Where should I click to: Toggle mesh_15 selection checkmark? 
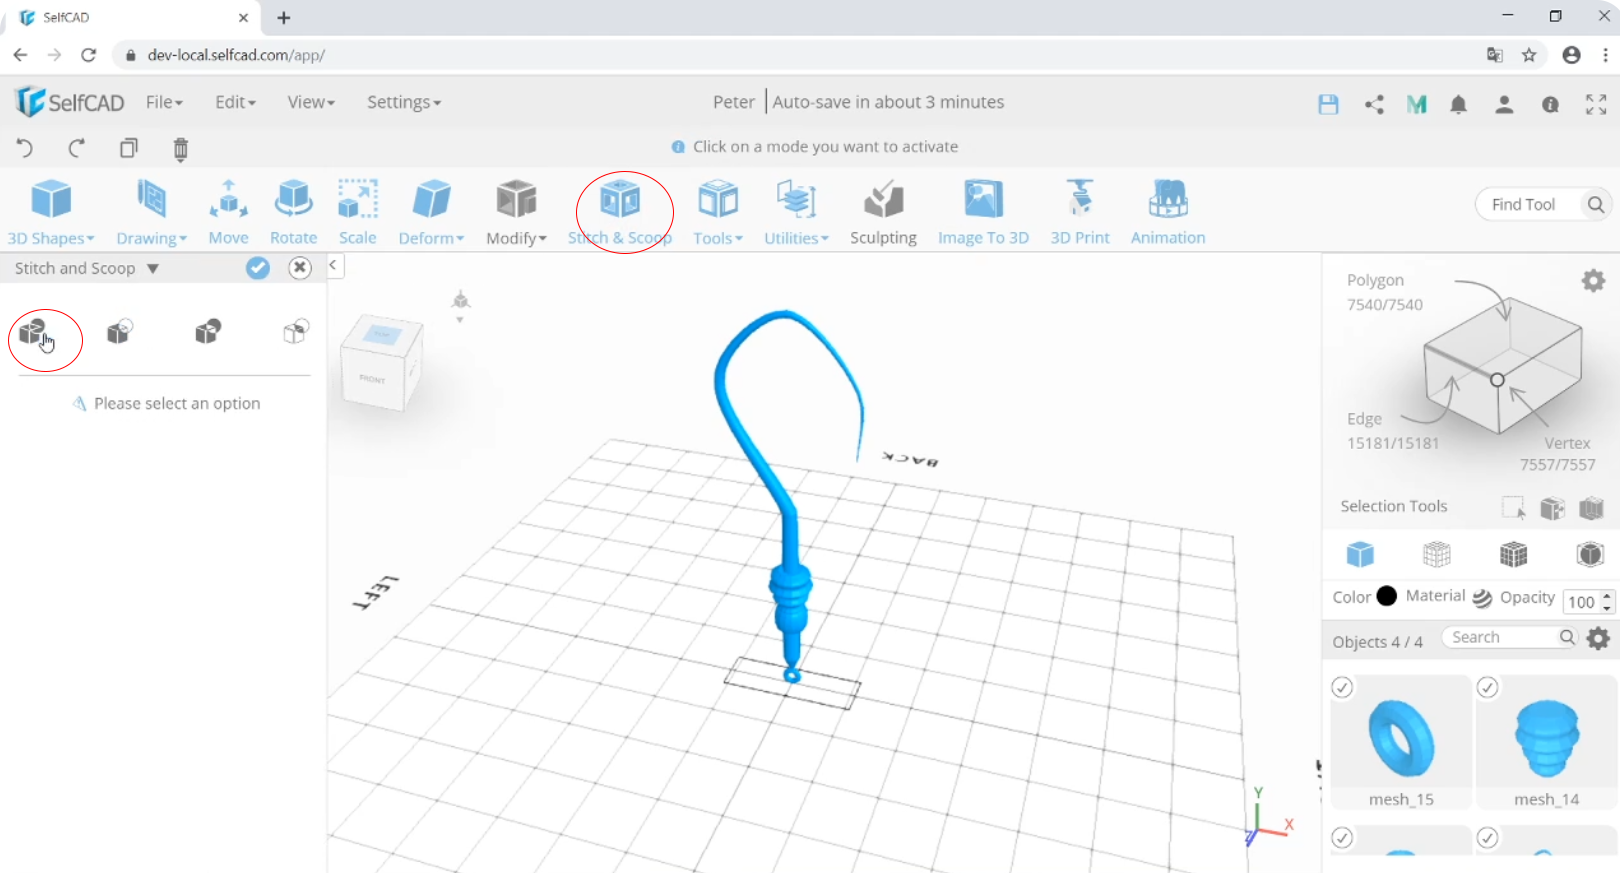(1342, 687)
